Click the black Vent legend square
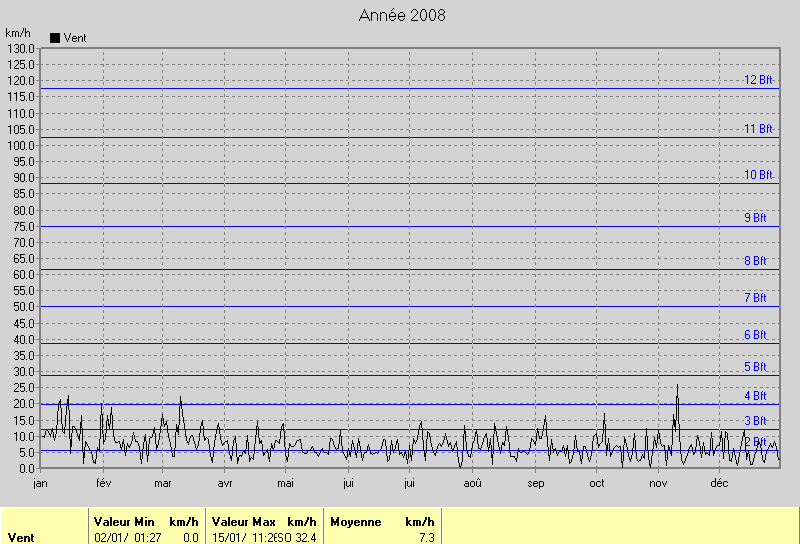 (55, 38)
